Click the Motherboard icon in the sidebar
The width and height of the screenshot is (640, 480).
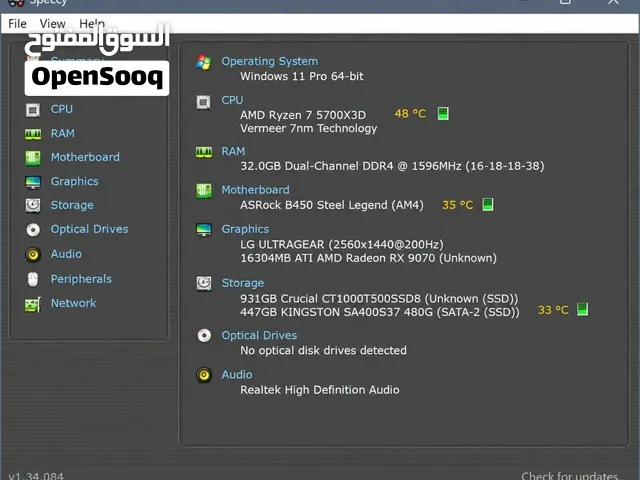pos(33,158)
